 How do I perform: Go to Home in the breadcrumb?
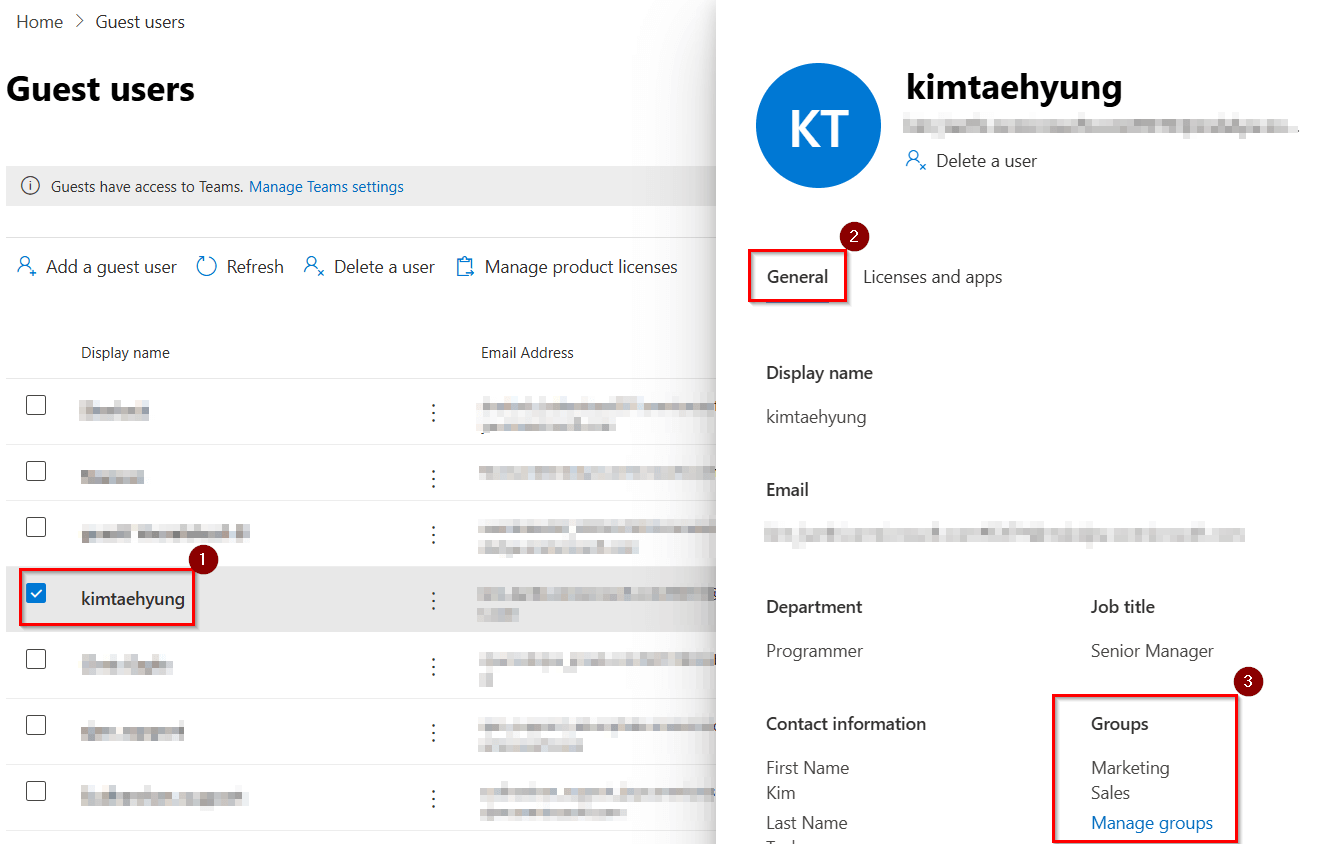pyautogui.click(x=40, y=22)
